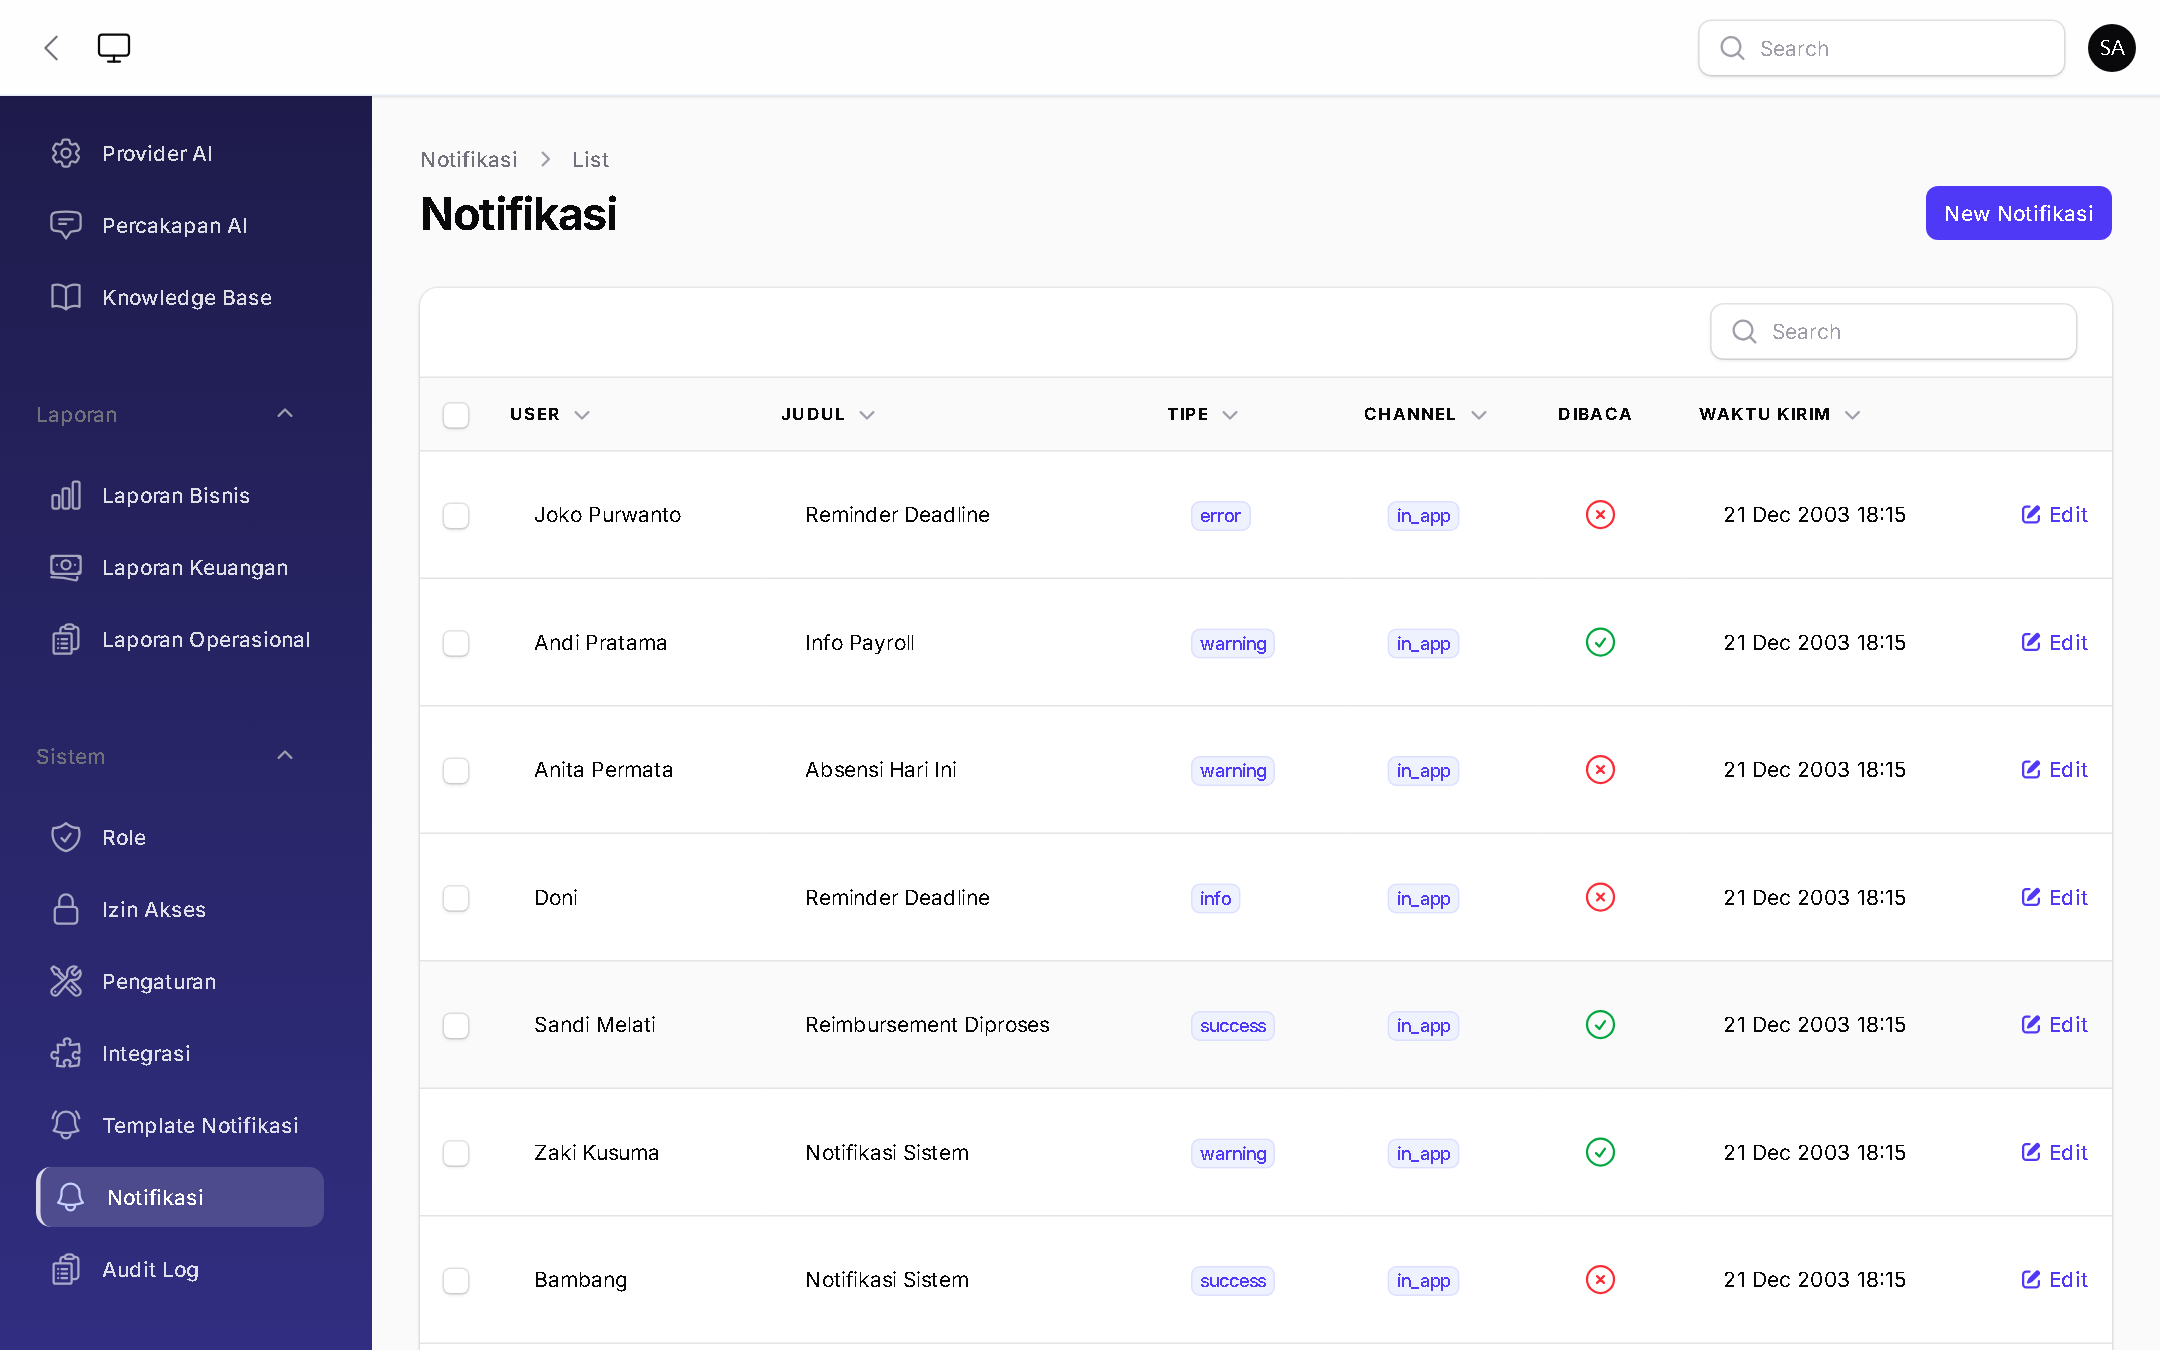The image size is (2160, 1350).
Task: Click unread X icon for Anita Permata
Action: (1600, 770)
